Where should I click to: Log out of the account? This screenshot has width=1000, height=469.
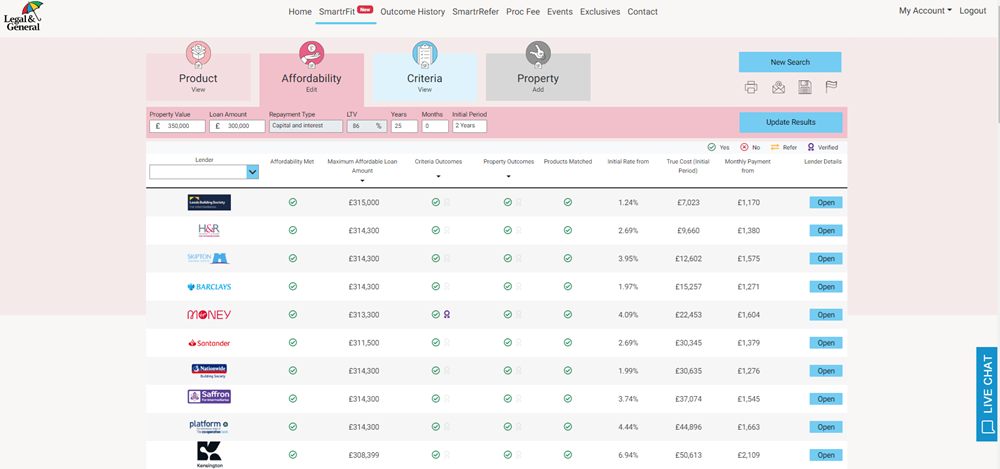[973, 11]
